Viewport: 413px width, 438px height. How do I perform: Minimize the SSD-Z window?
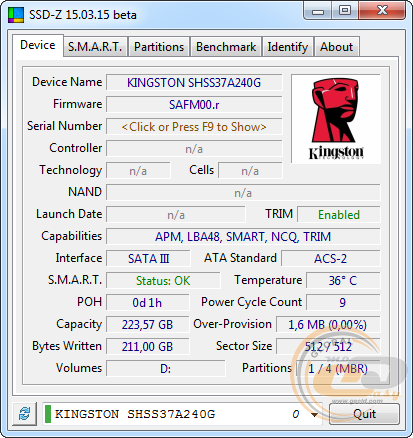[x=318, y=11]
